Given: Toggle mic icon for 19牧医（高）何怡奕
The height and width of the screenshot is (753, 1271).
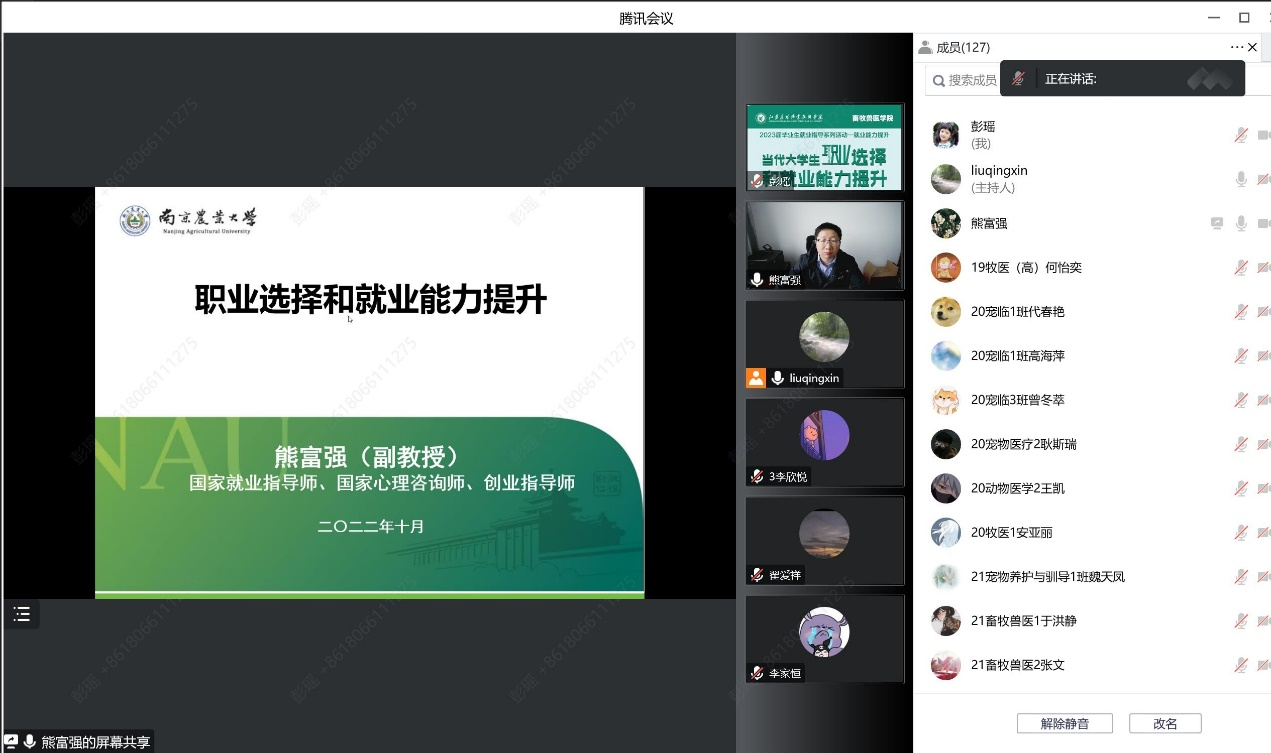Looking at the screenshot, I should tap(1241, 268).
